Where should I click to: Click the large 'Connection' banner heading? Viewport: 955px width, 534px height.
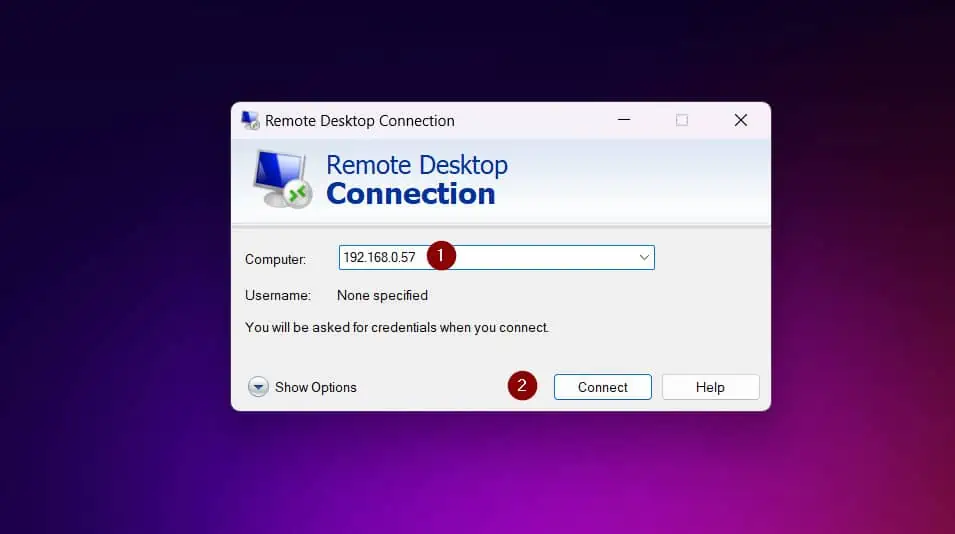coord(411,194)
